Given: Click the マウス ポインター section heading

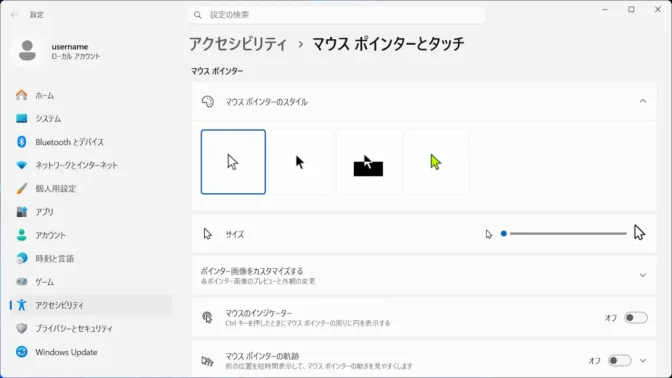Looking at the screenshot, I should (x=217, y=71).
